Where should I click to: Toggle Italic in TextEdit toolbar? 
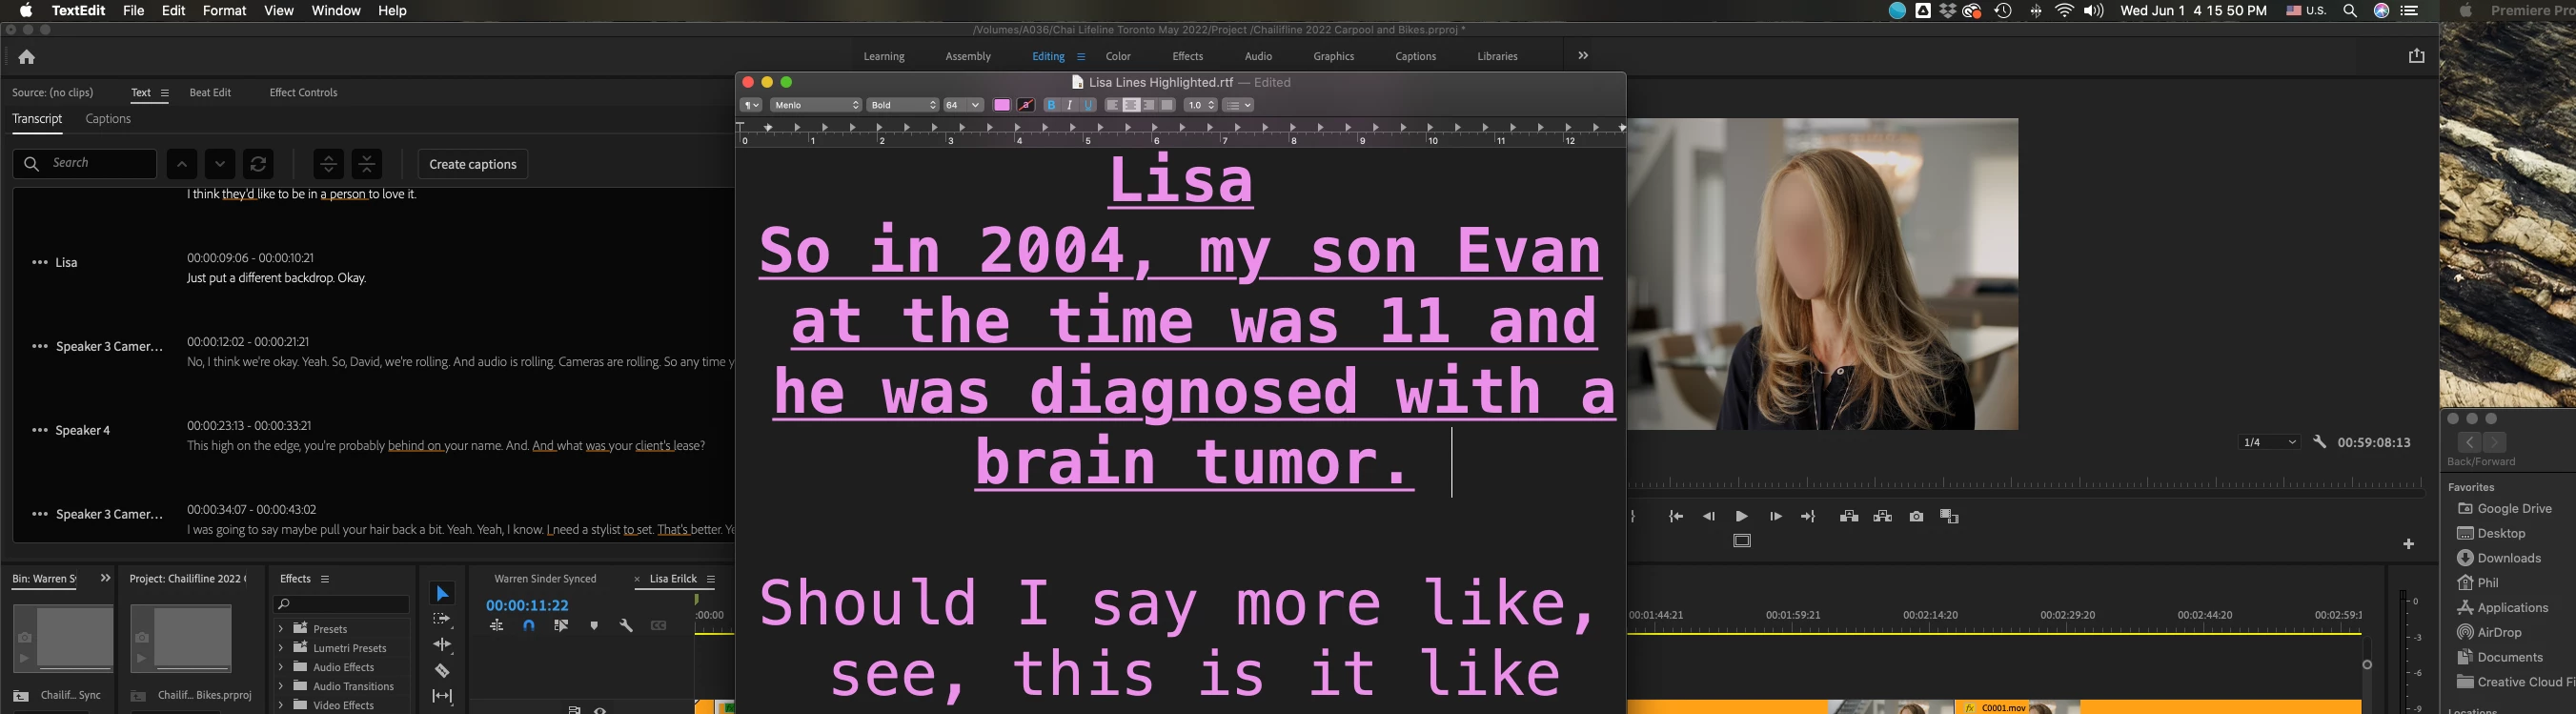(x=1070, y=105)
